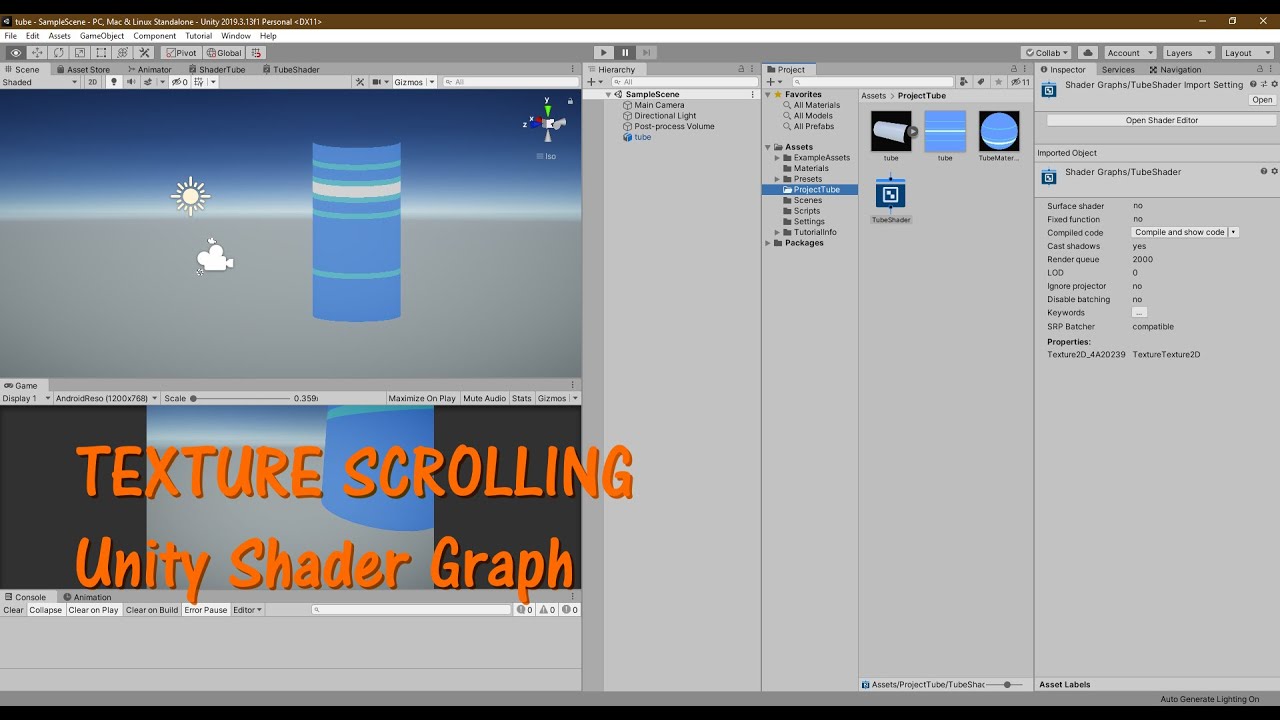Select the TubeMaterial sphere thumbnail
Image resolution: width=1280 pixels, height=720 pixels.
point(999,131)
